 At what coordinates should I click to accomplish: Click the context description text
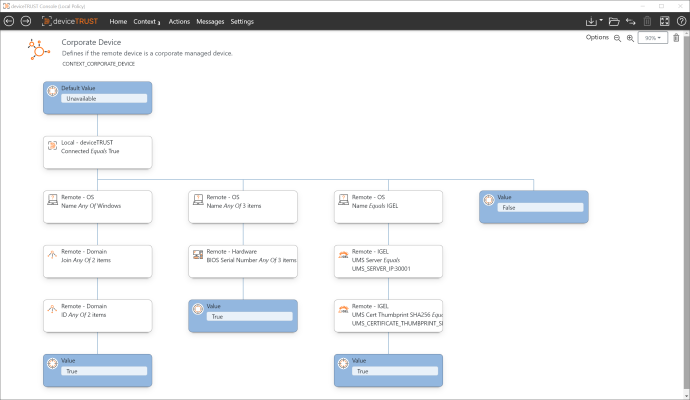pos(147,53)
